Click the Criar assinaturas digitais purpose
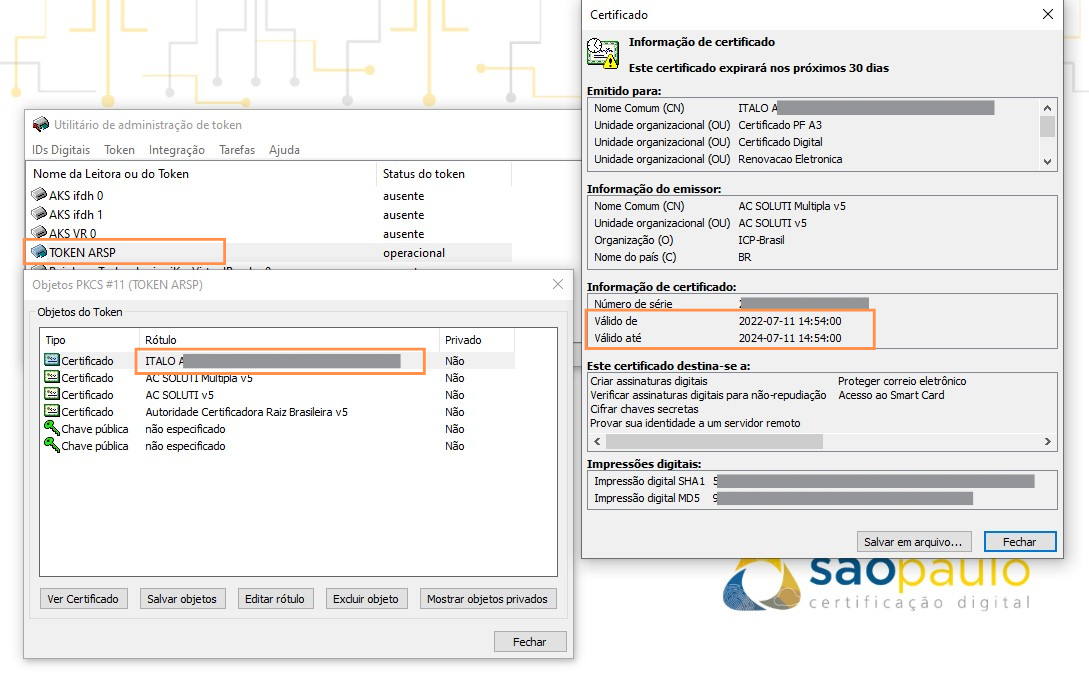Image resolution: width=1089 pixels, height=679 pixels. point(649,381)
